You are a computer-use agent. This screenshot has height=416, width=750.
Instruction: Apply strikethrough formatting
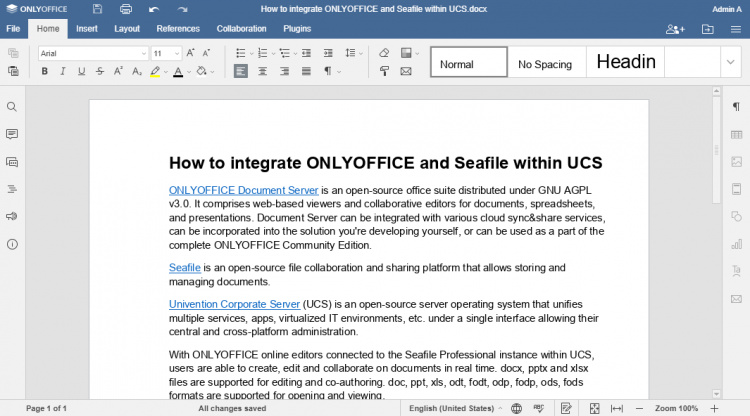point(99,71)
